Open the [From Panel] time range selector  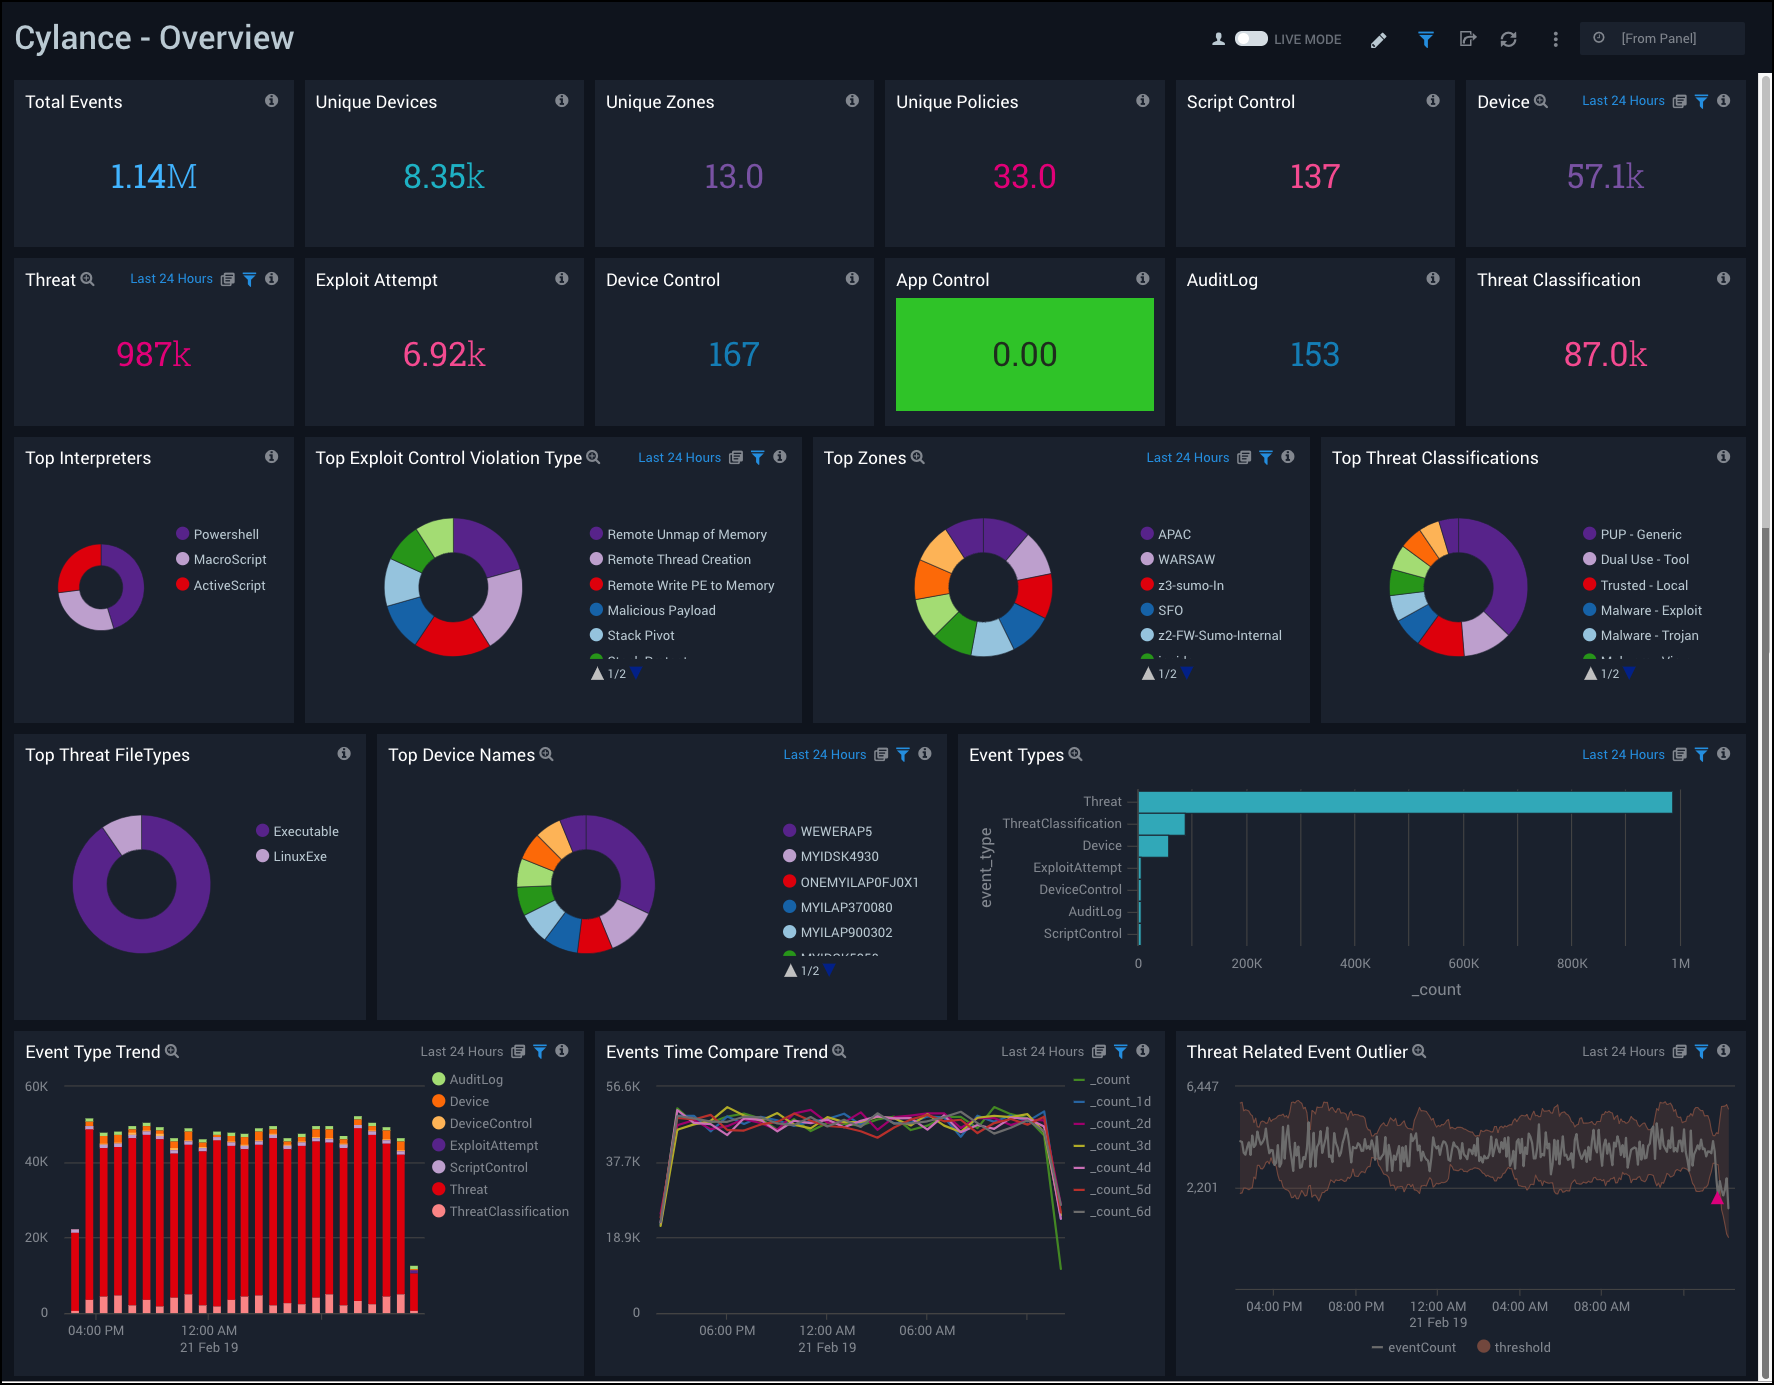[1660, 38]
